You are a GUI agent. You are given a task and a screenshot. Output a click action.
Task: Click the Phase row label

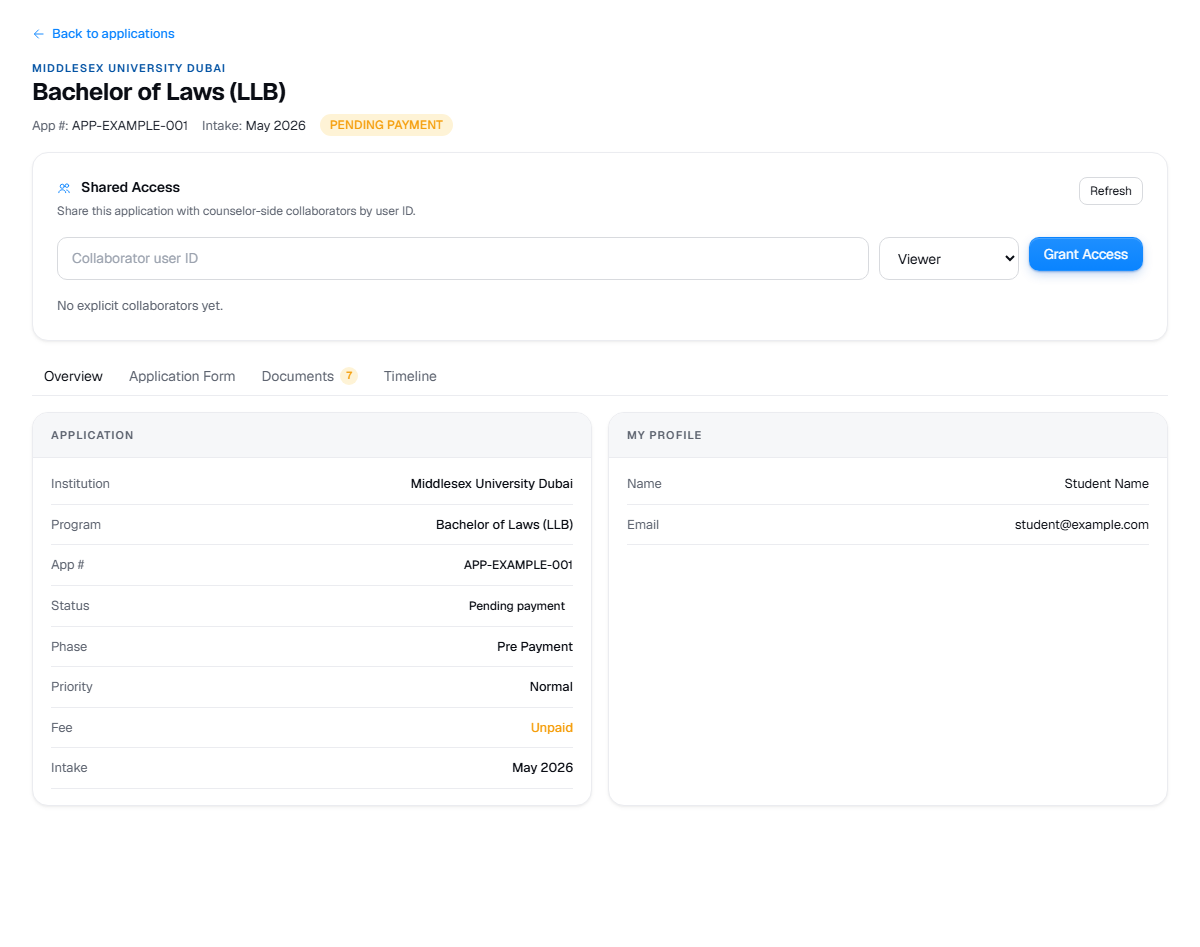pos(69,647)
